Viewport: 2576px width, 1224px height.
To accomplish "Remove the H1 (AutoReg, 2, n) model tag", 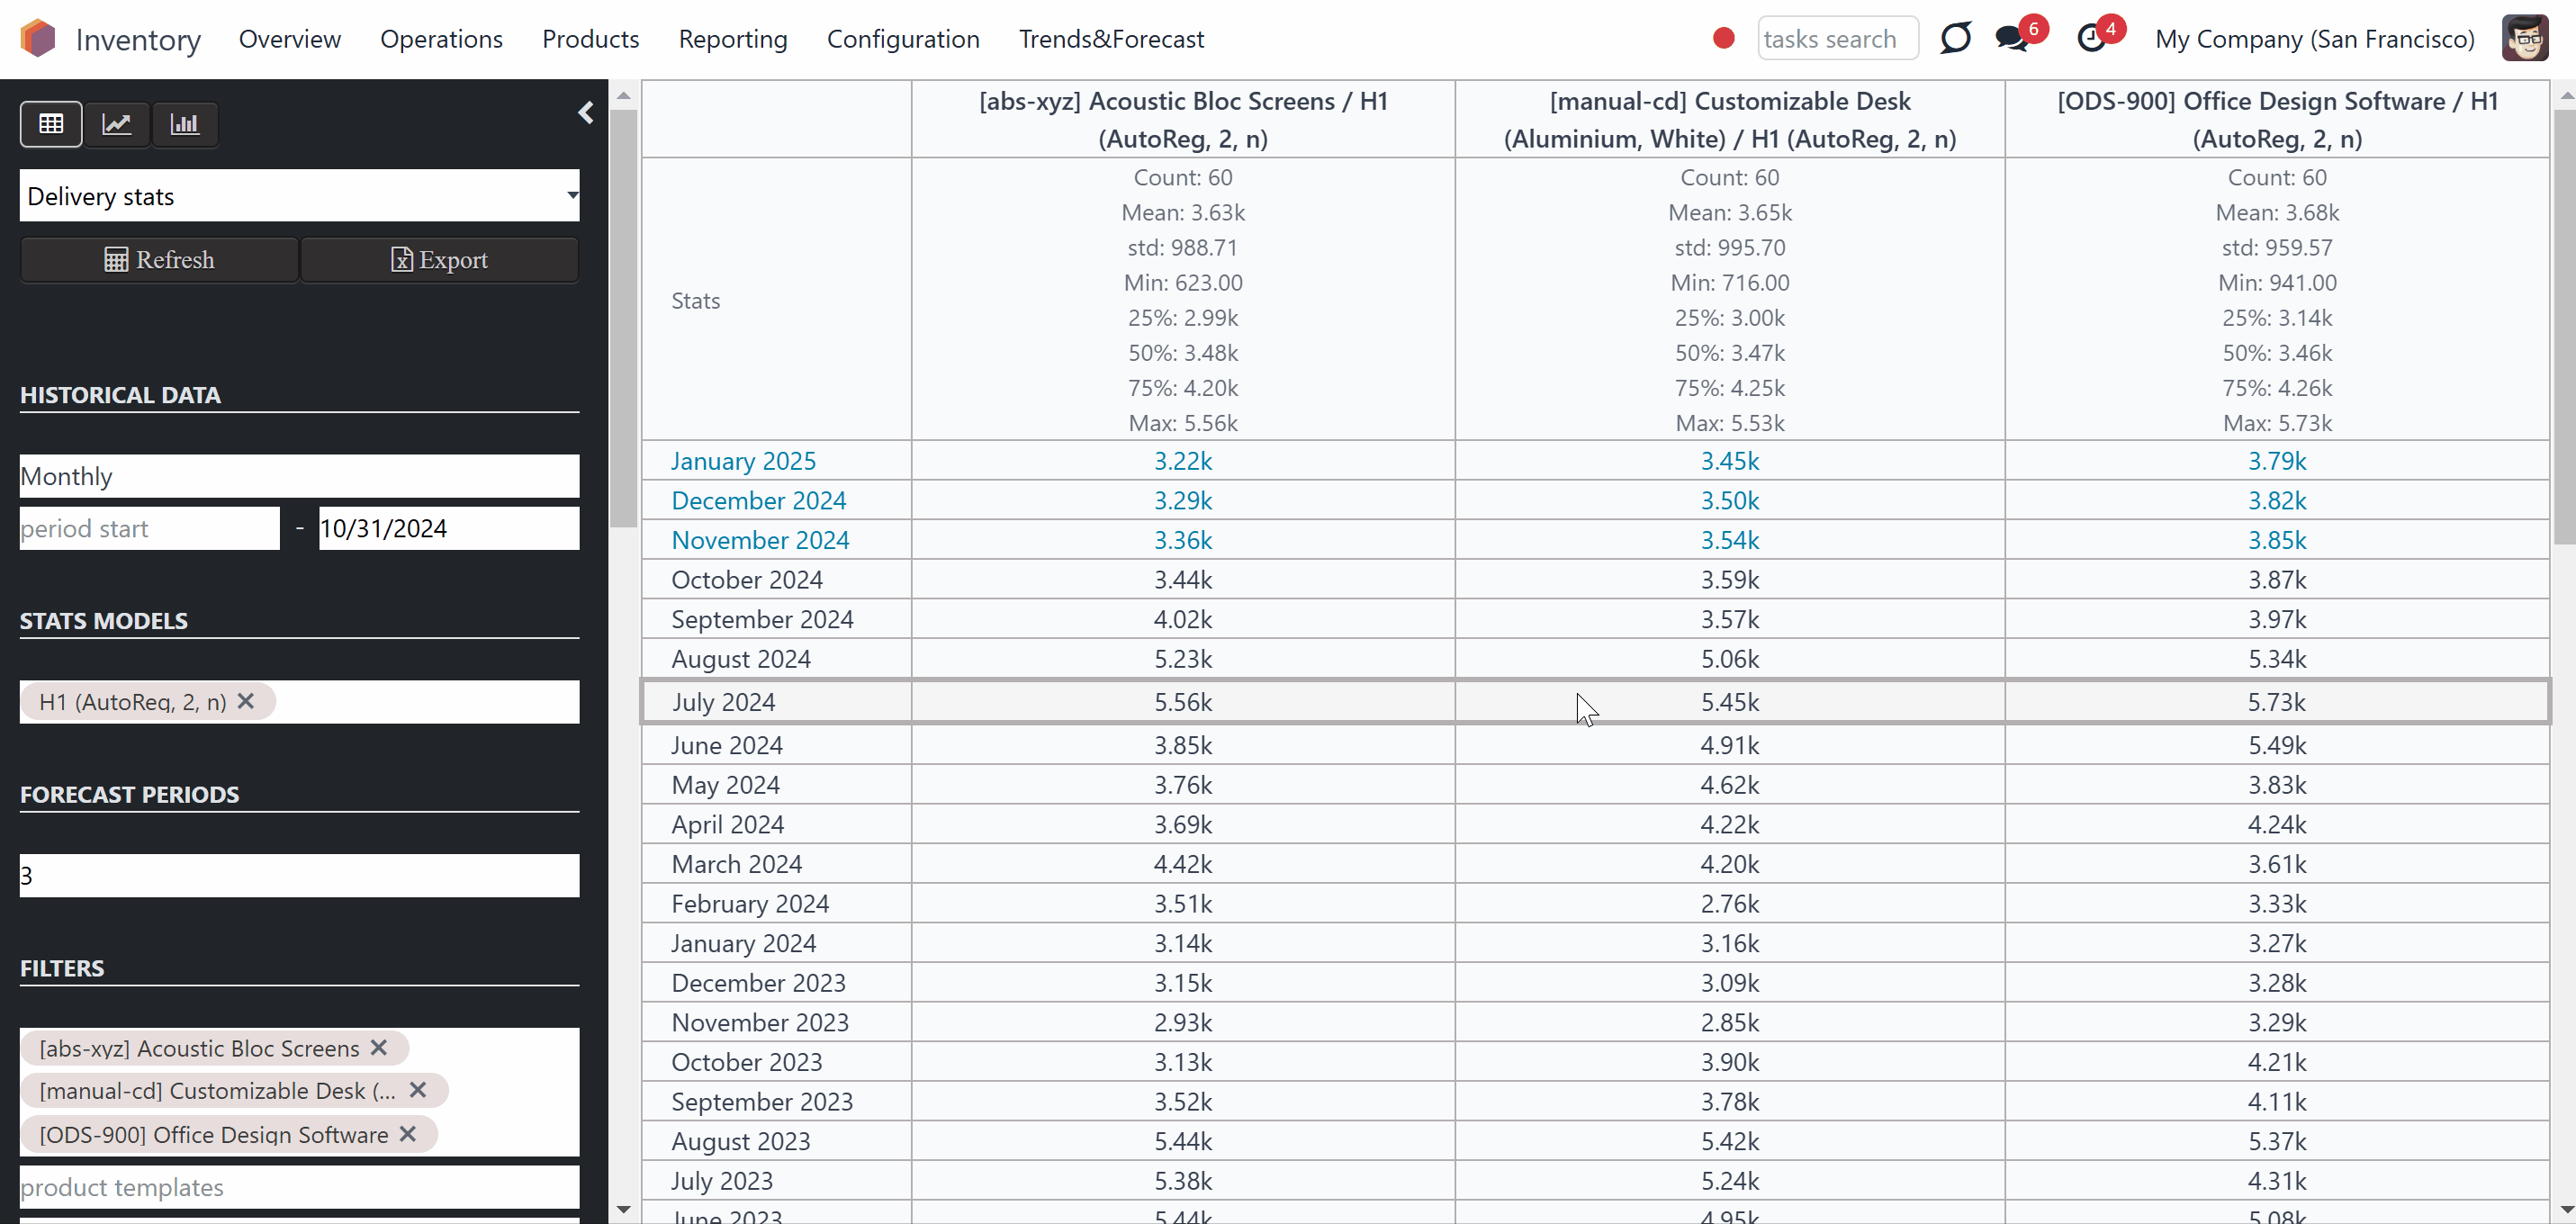I will click(x=246, y=701).
